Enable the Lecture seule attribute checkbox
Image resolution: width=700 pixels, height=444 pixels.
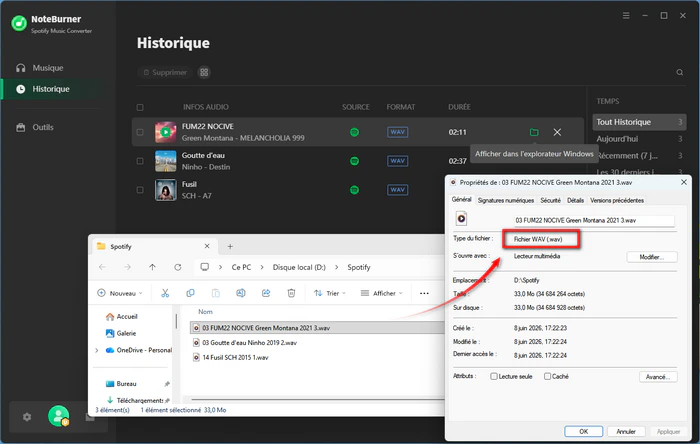[494, 376]
